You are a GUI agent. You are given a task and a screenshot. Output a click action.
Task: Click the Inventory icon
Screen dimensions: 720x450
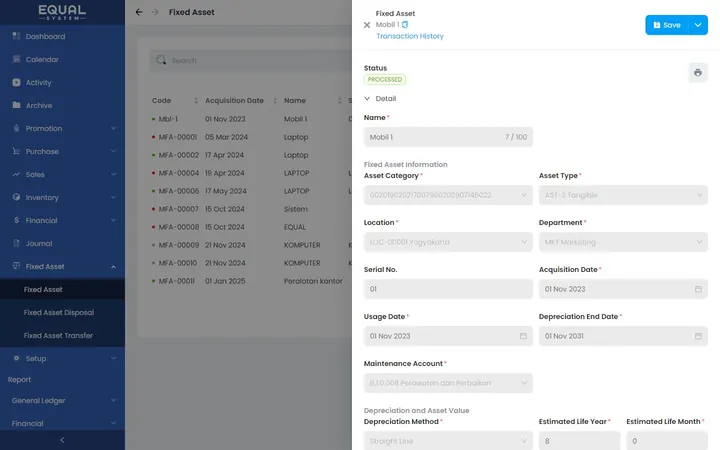point(16,197)
